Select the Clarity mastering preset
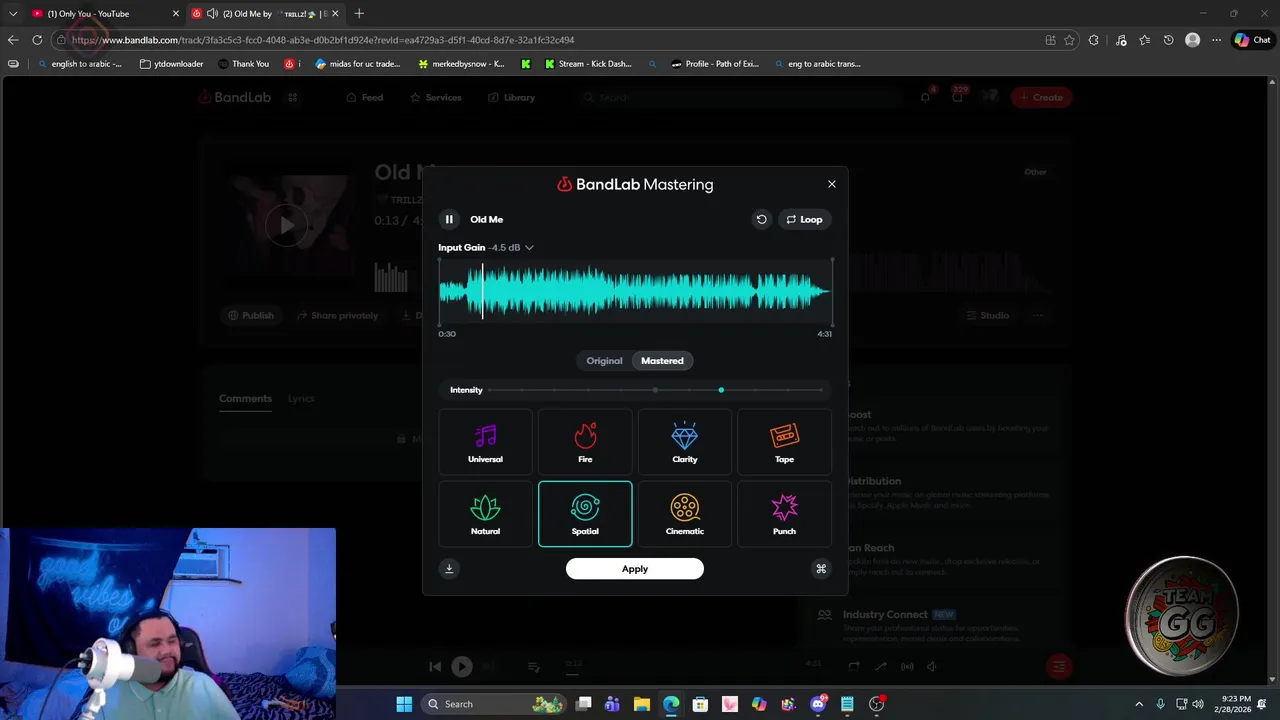This screenshot has width=1280, height=720. click(x=685, y=442)
